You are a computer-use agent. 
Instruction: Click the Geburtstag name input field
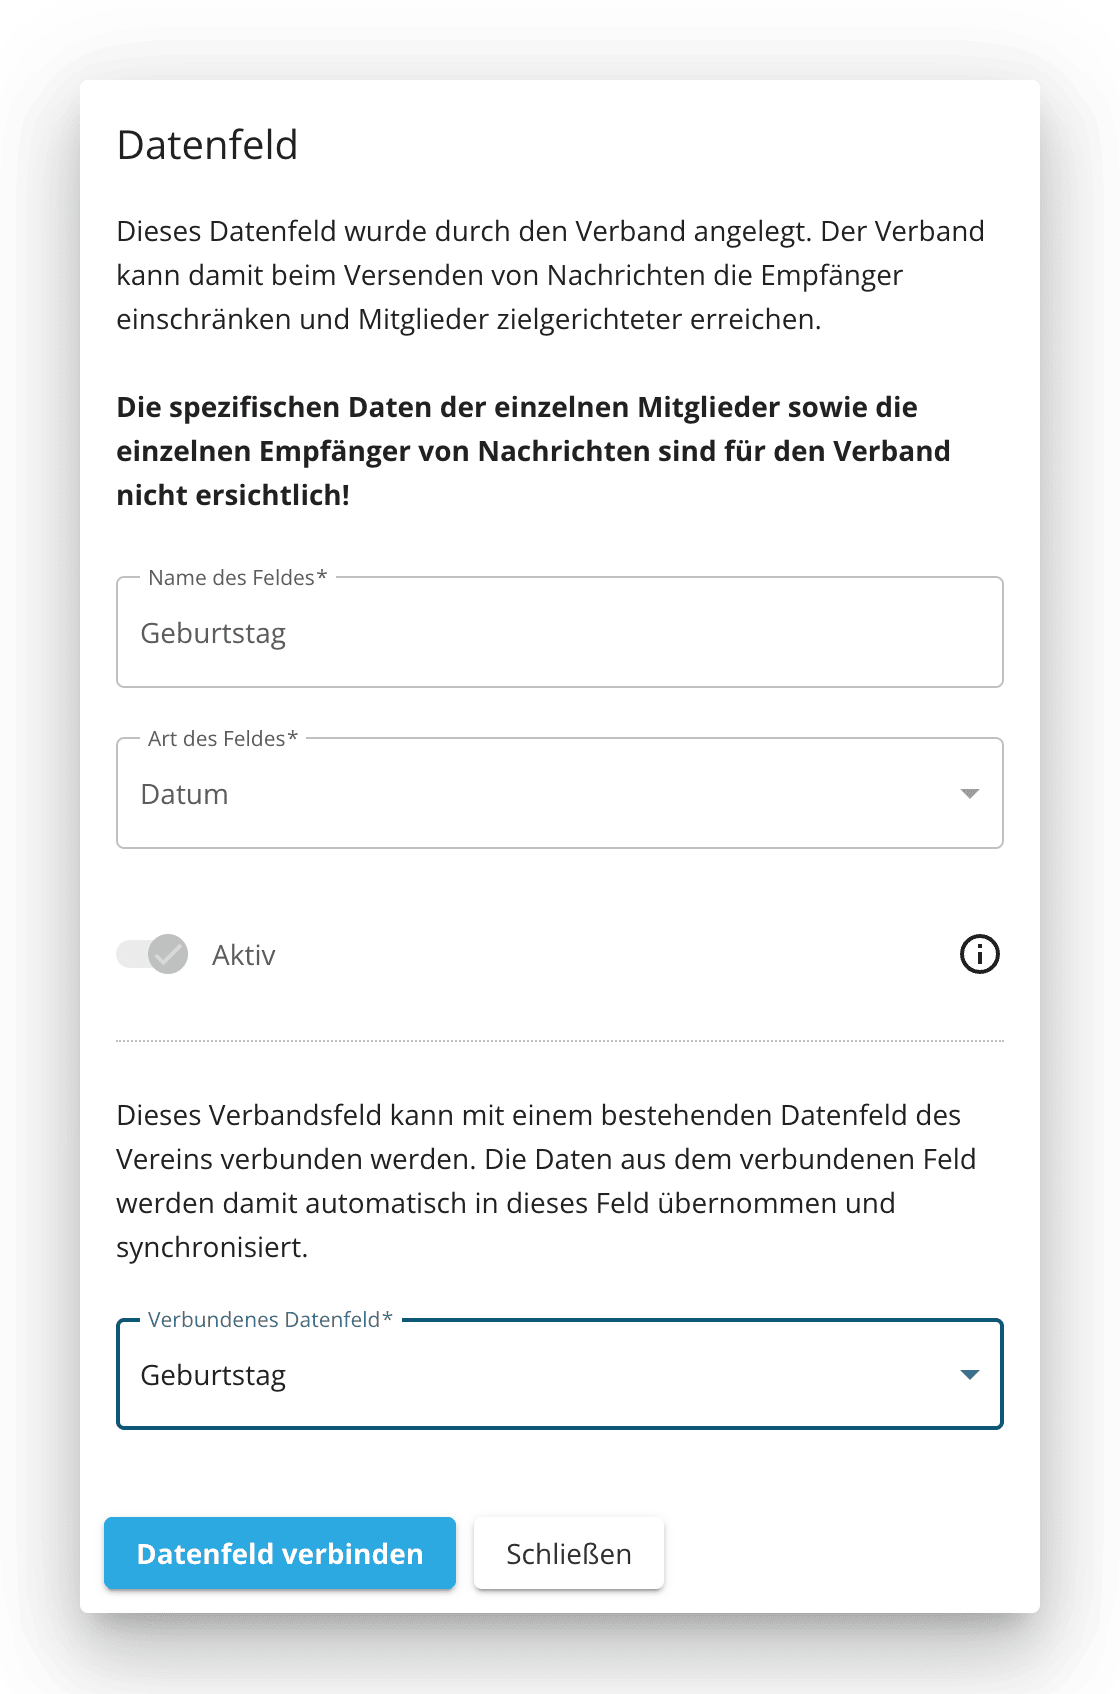coord(559,633)
